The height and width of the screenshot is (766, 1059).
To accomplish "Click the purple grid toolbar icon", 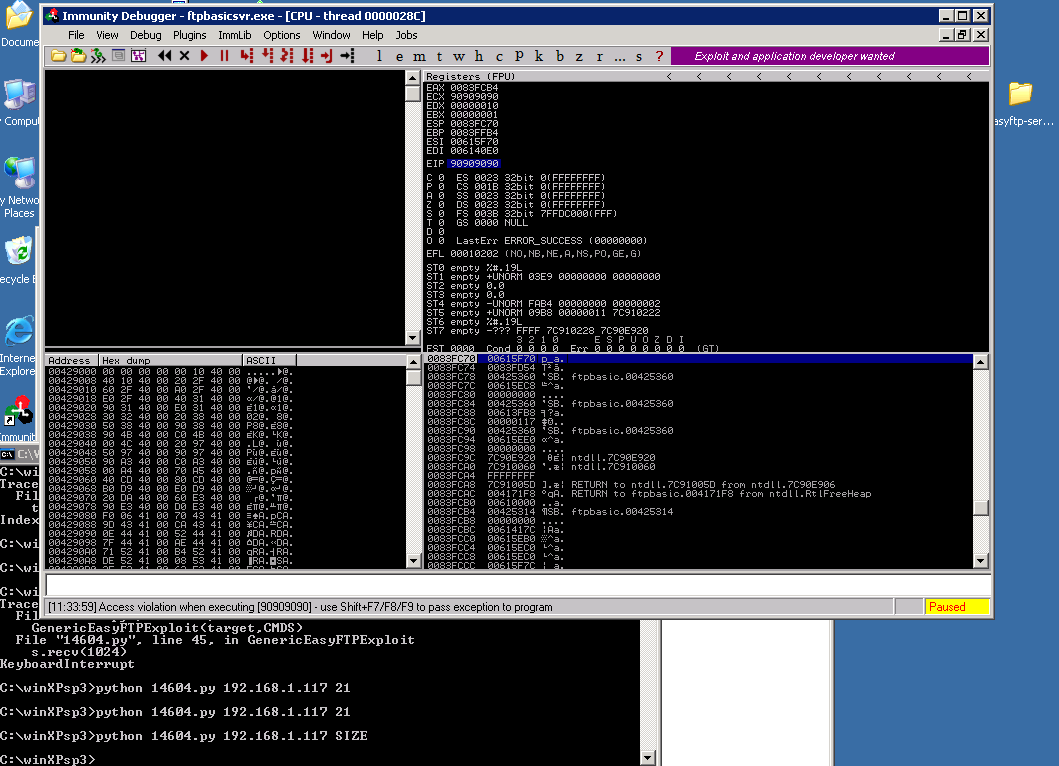I will click(138, 56).
